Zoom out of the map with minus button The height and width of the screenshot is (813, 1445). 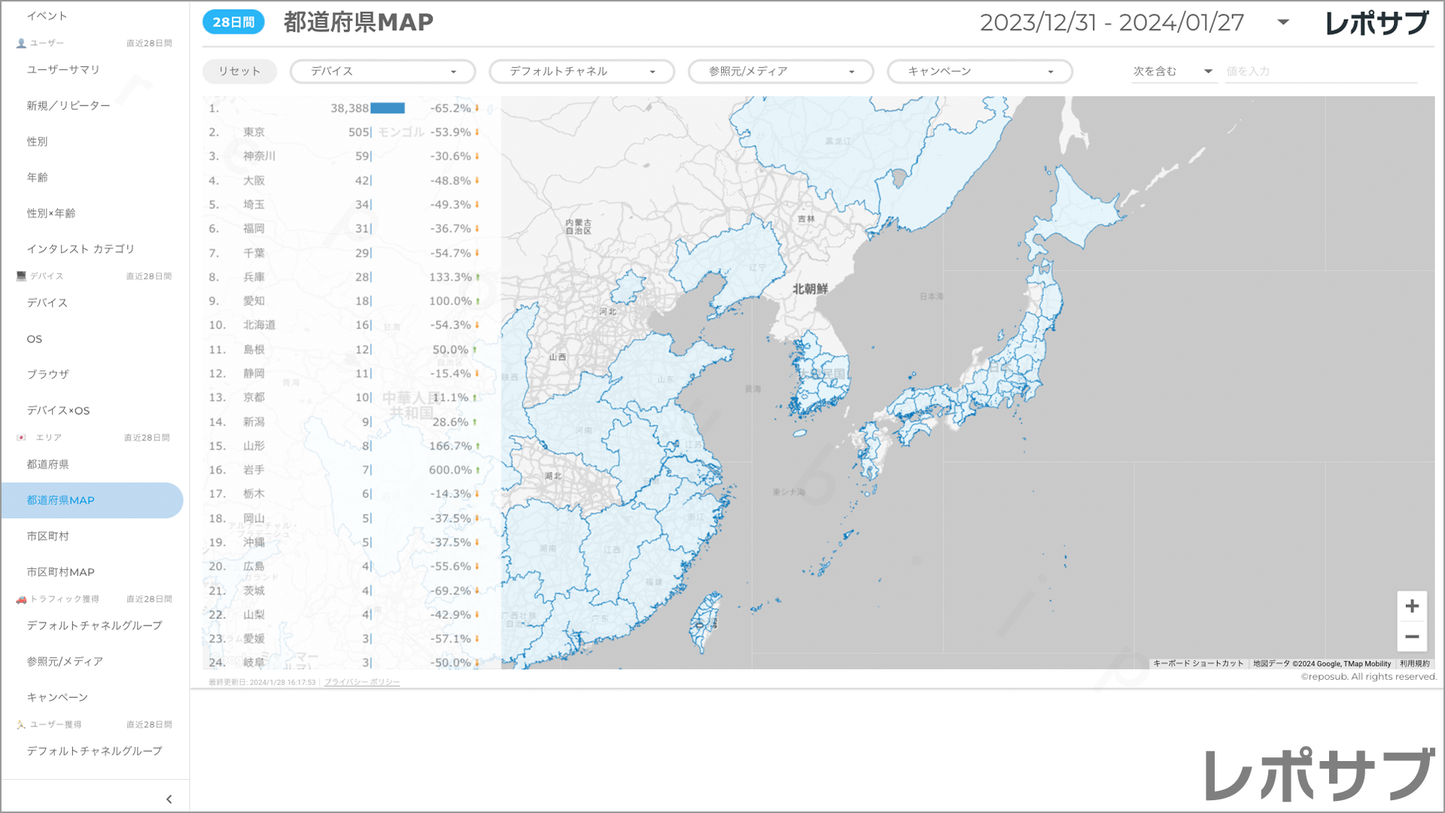[x=1411, y=637]
